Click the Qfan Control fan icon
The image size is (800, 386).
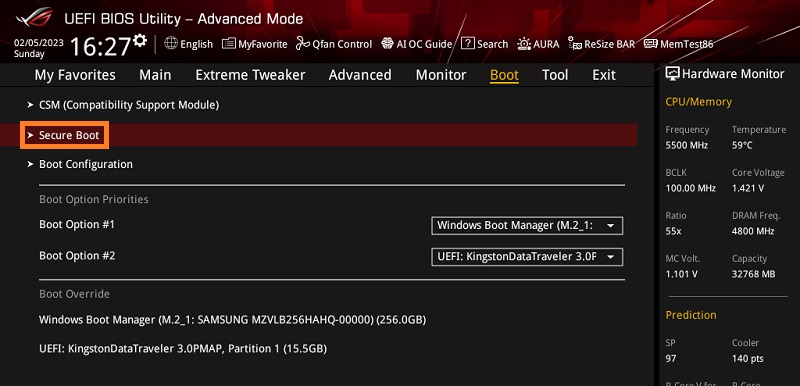click(303, 44)
